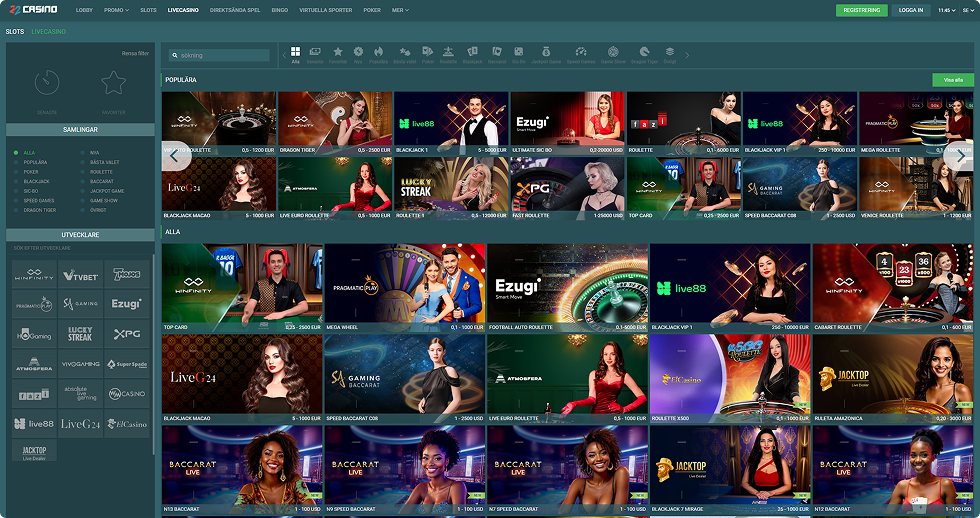Expand the PROMO dropdown menu

116,10
